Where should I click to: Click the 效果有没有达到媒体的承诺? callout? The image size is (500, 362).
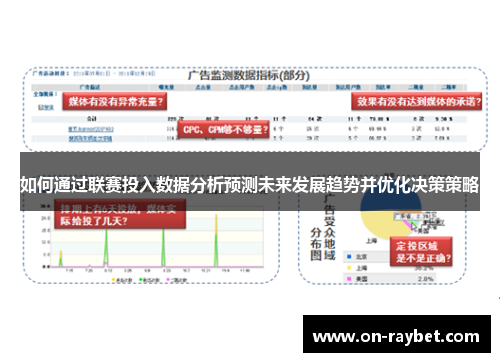417,101
